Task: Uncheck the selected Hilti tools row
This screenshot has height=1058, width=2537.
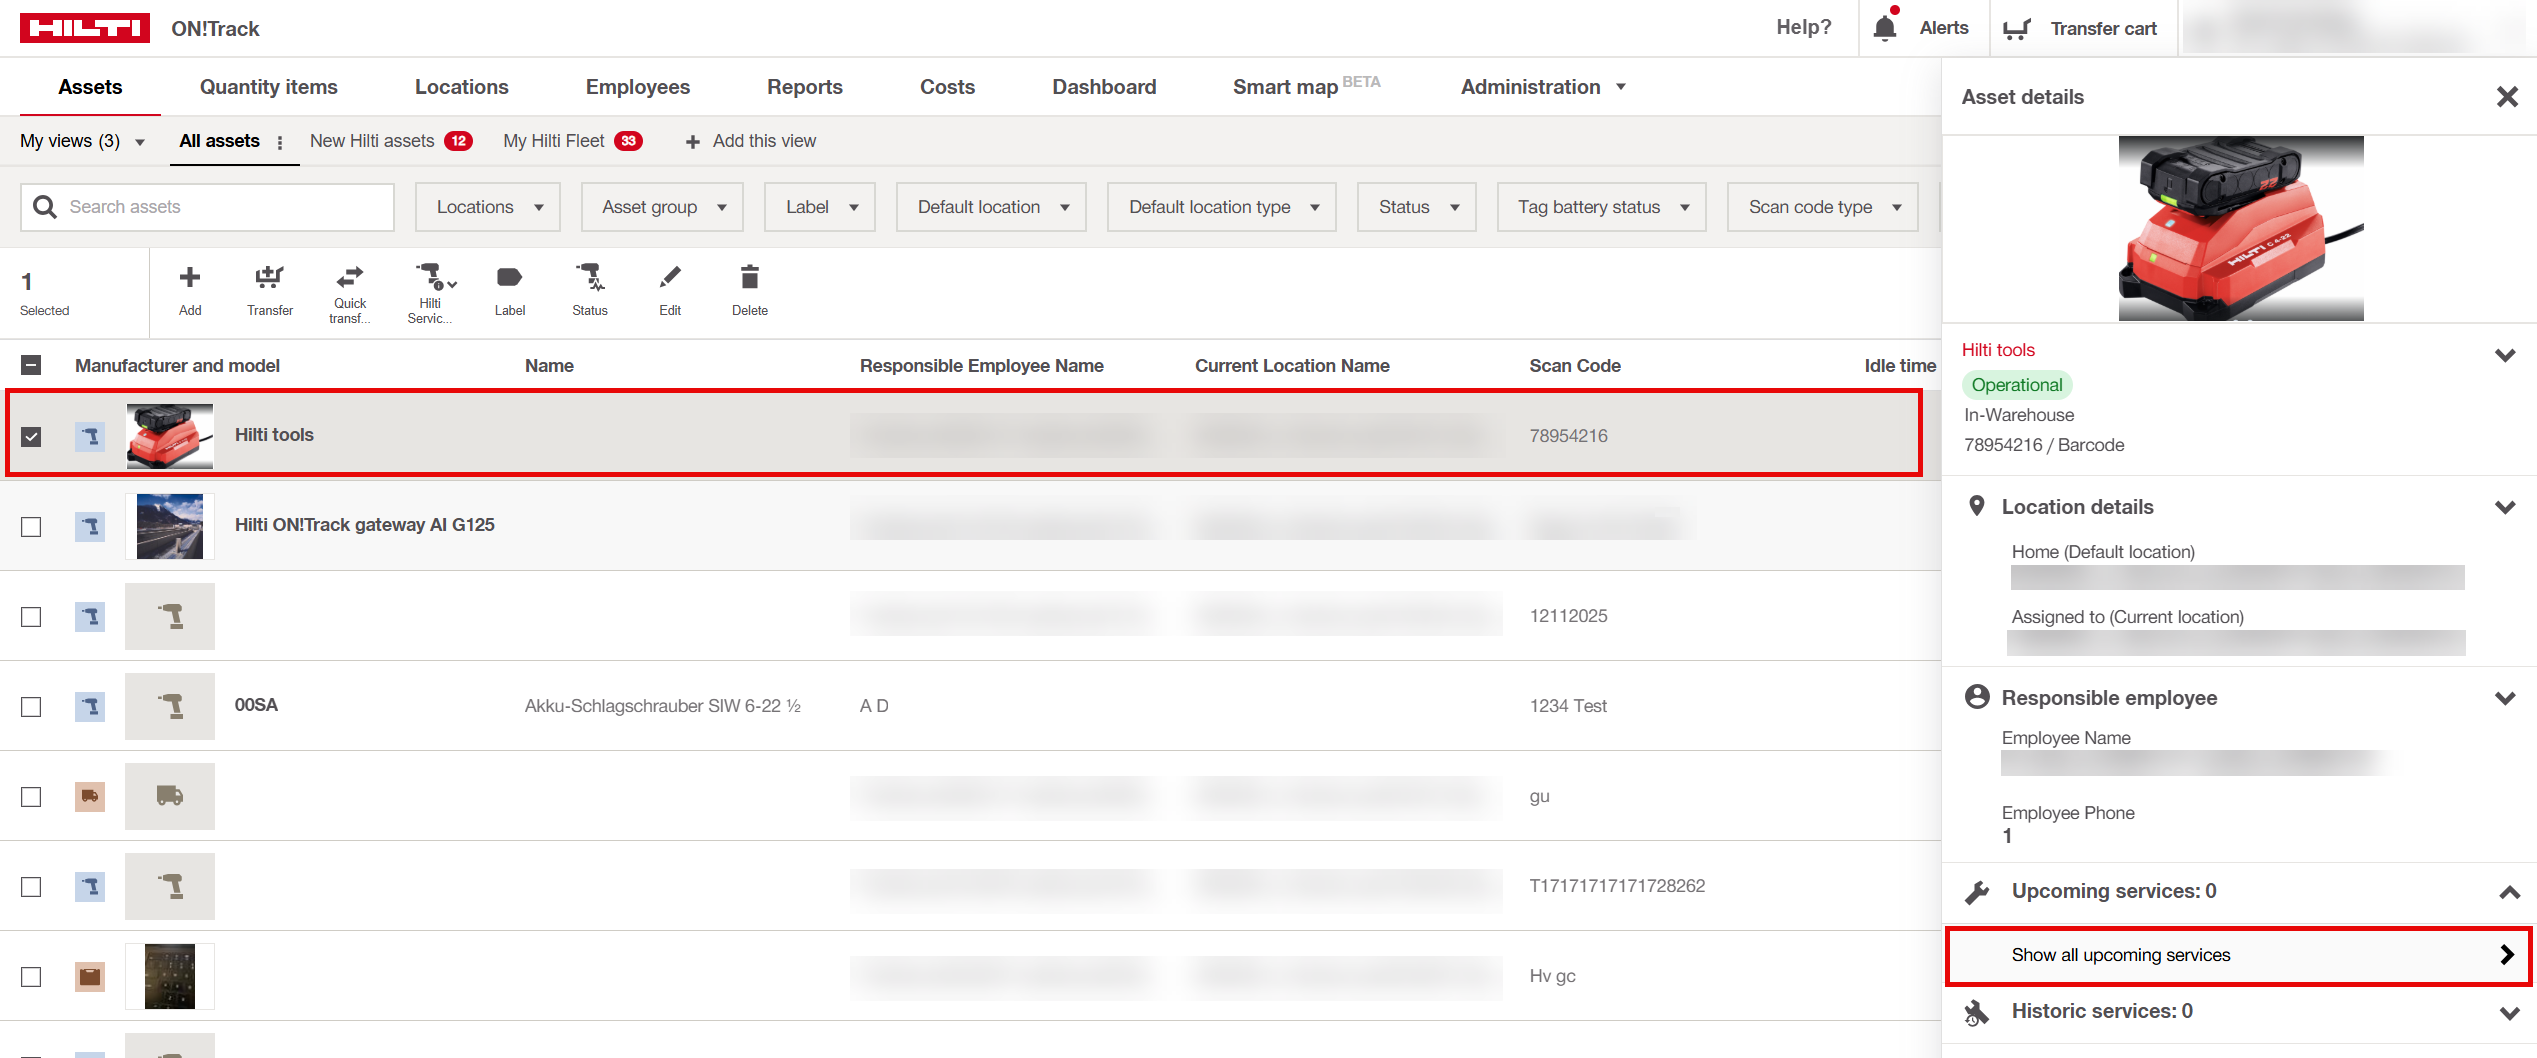Action: coord(31,437)
